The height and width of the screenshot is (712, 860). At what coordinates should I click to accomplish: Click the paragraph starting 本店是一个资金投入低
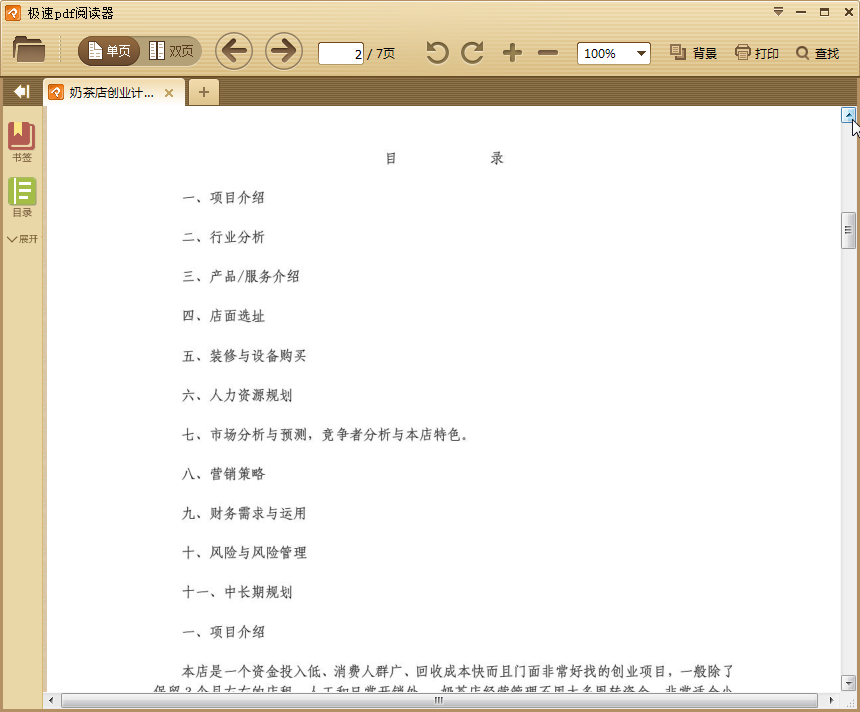[x=443, y=680]
